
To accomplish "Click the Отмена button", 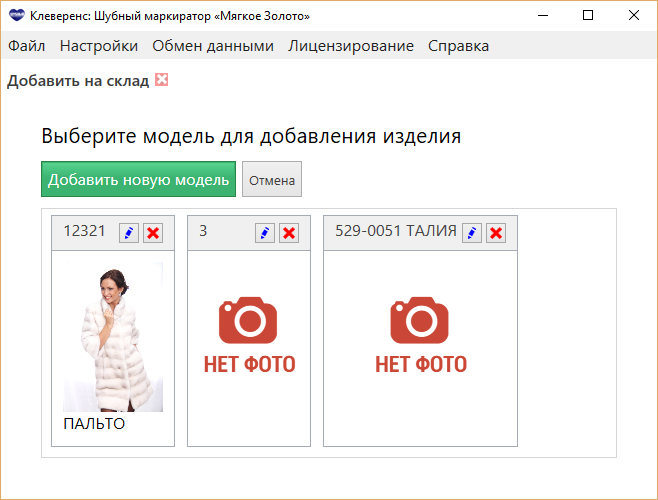I will 272,179.
